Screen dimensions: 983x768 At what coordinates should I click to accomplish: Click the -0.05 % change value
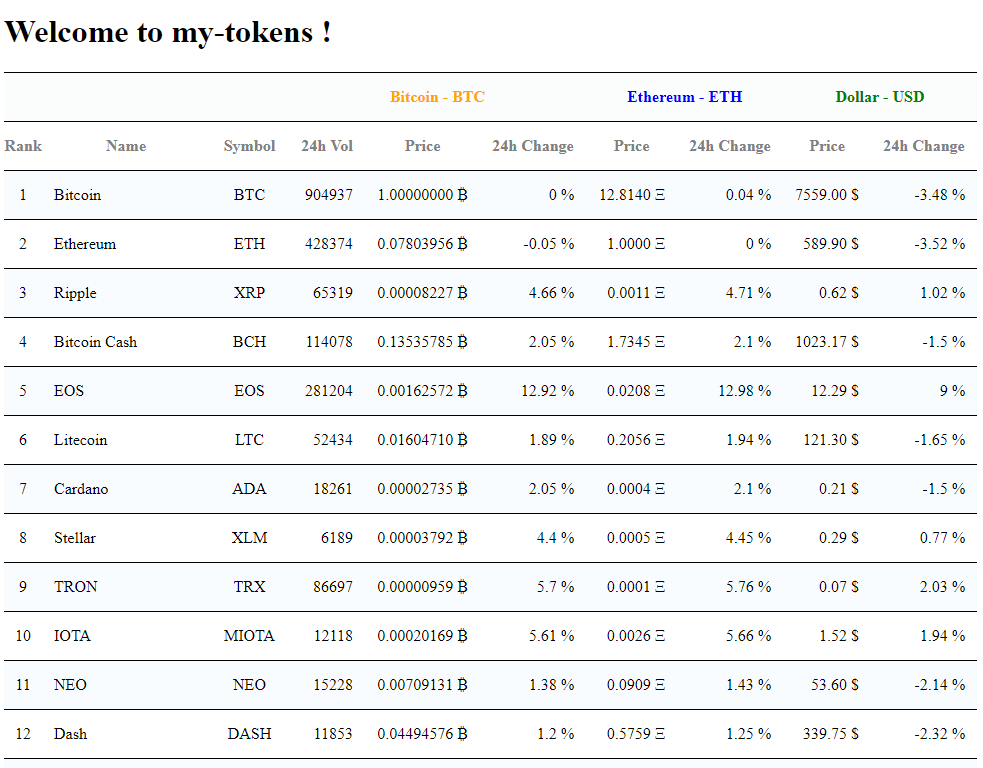click(549, 244)
